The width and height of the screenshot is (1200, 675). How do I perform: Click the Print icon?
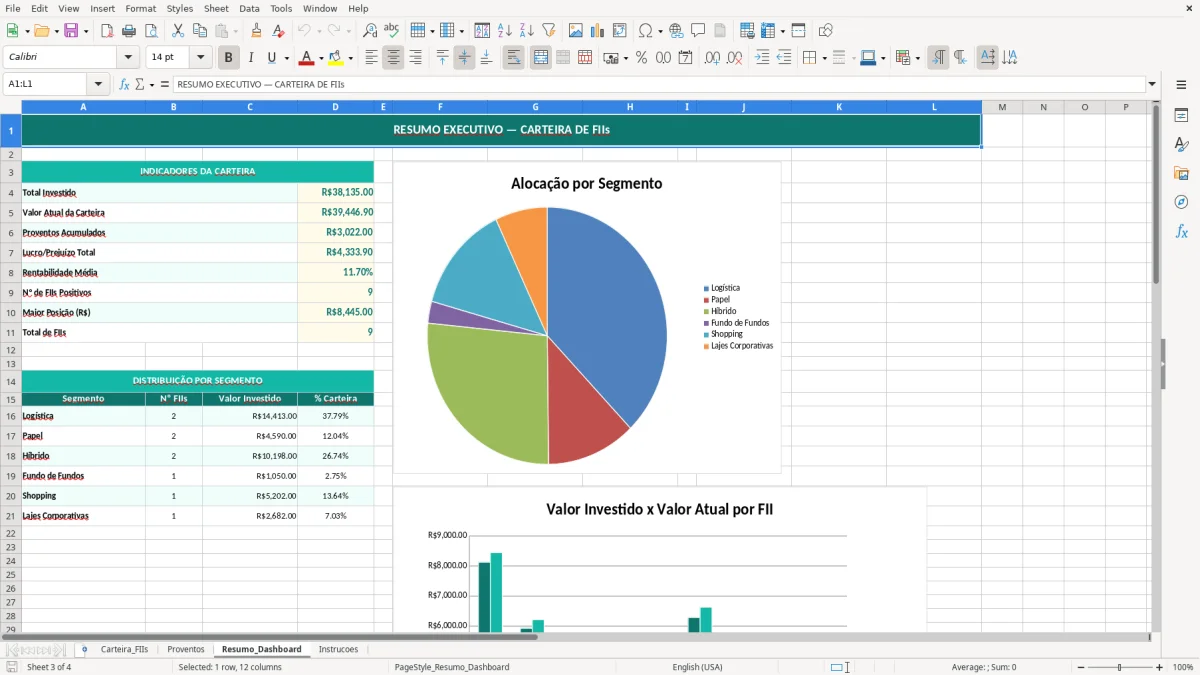pyautogui.click(x=129, y=31)
